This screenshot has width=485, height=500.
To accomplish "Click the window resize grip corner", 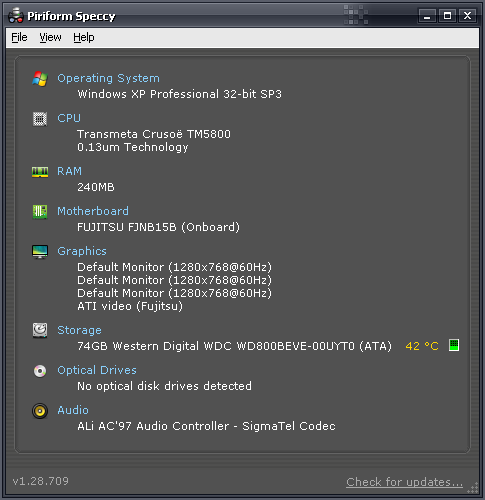I will click(x=473, y=488).
